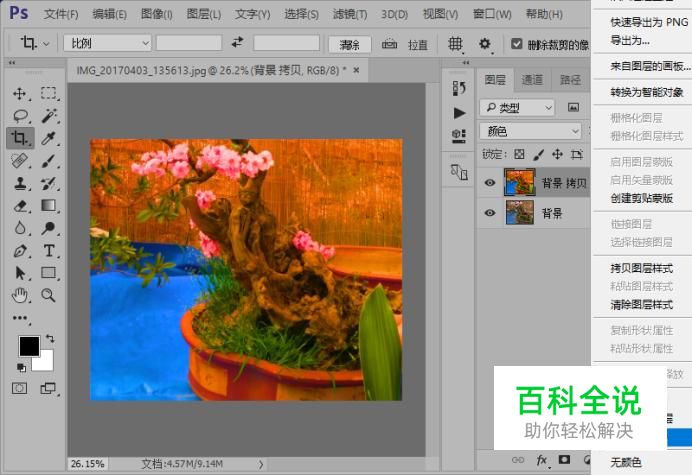Swap foreground and background colors
The image size is (692, 475).
click(x=50, y=339)
